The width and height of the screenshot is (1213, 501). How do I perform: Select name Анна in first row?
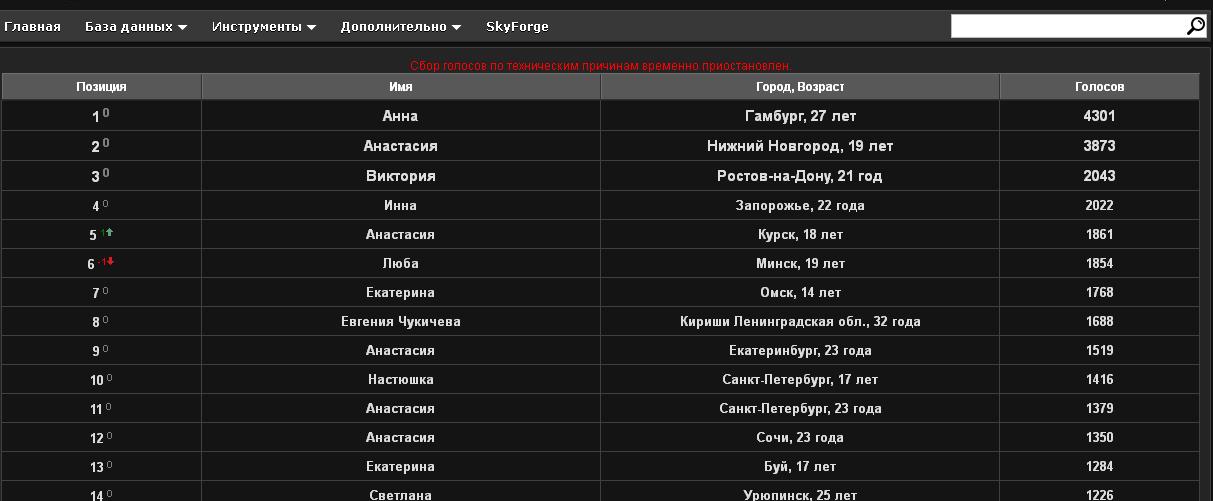400,116
